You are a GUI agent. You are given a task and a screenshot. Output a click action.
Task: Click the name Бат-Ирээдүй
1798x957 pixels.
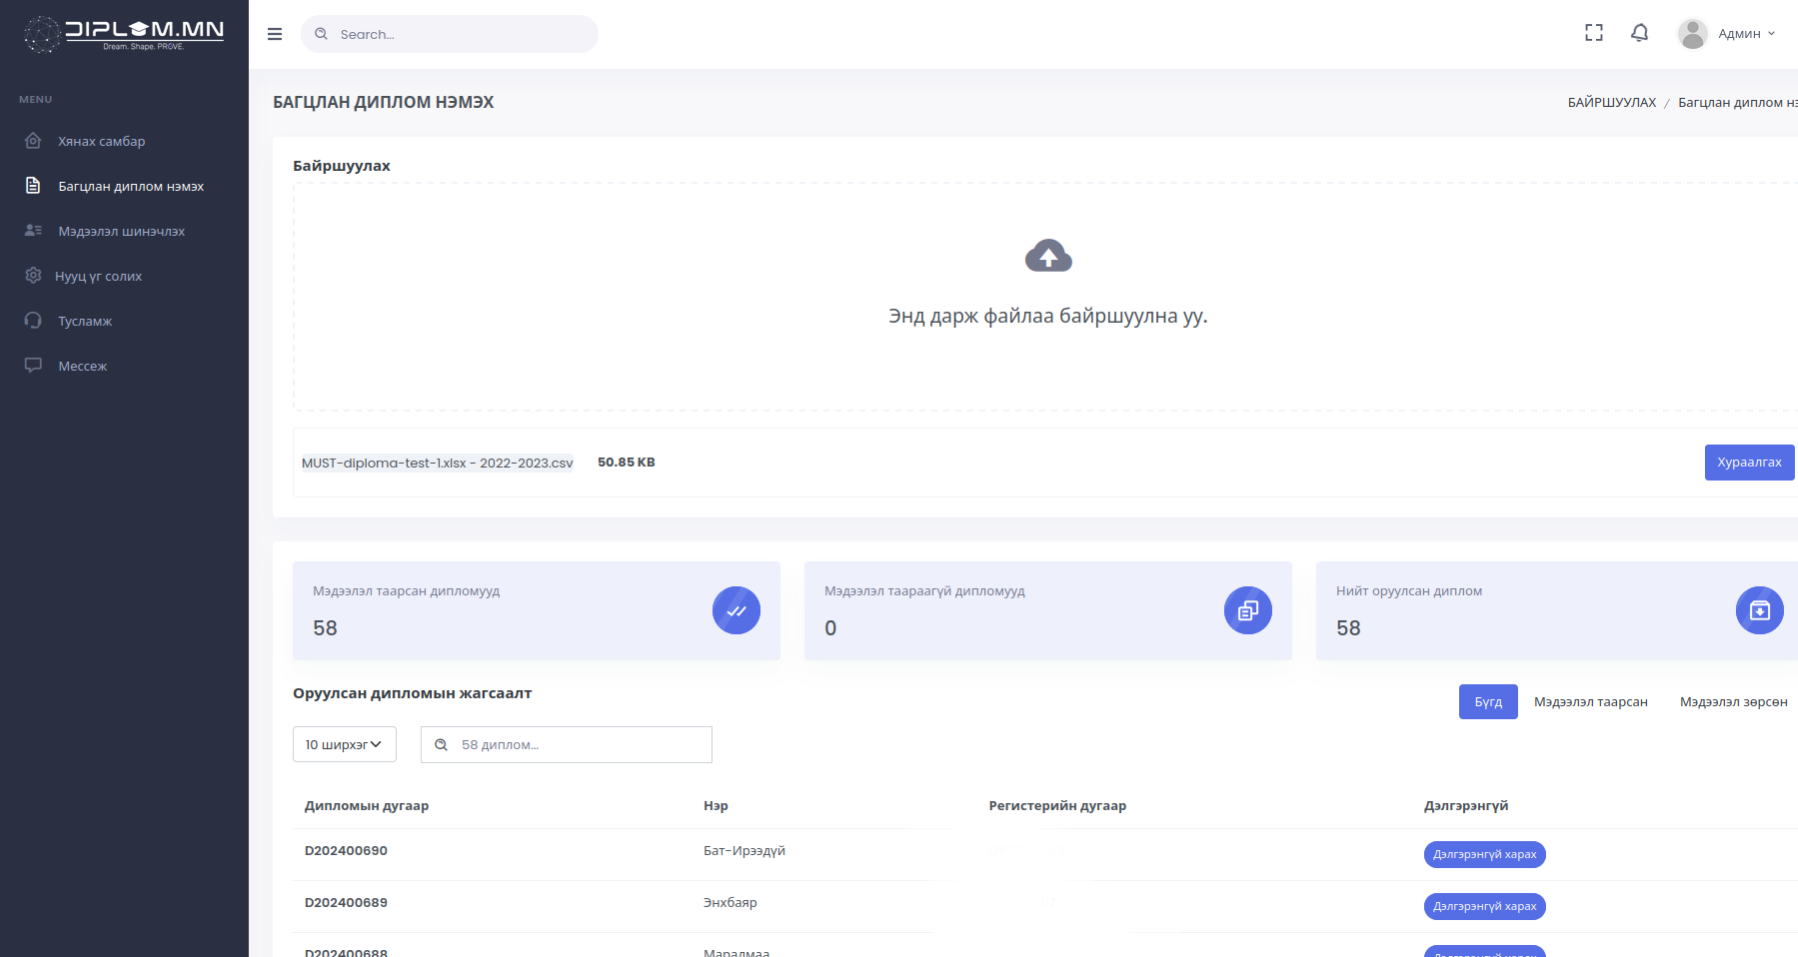(744, 850)
